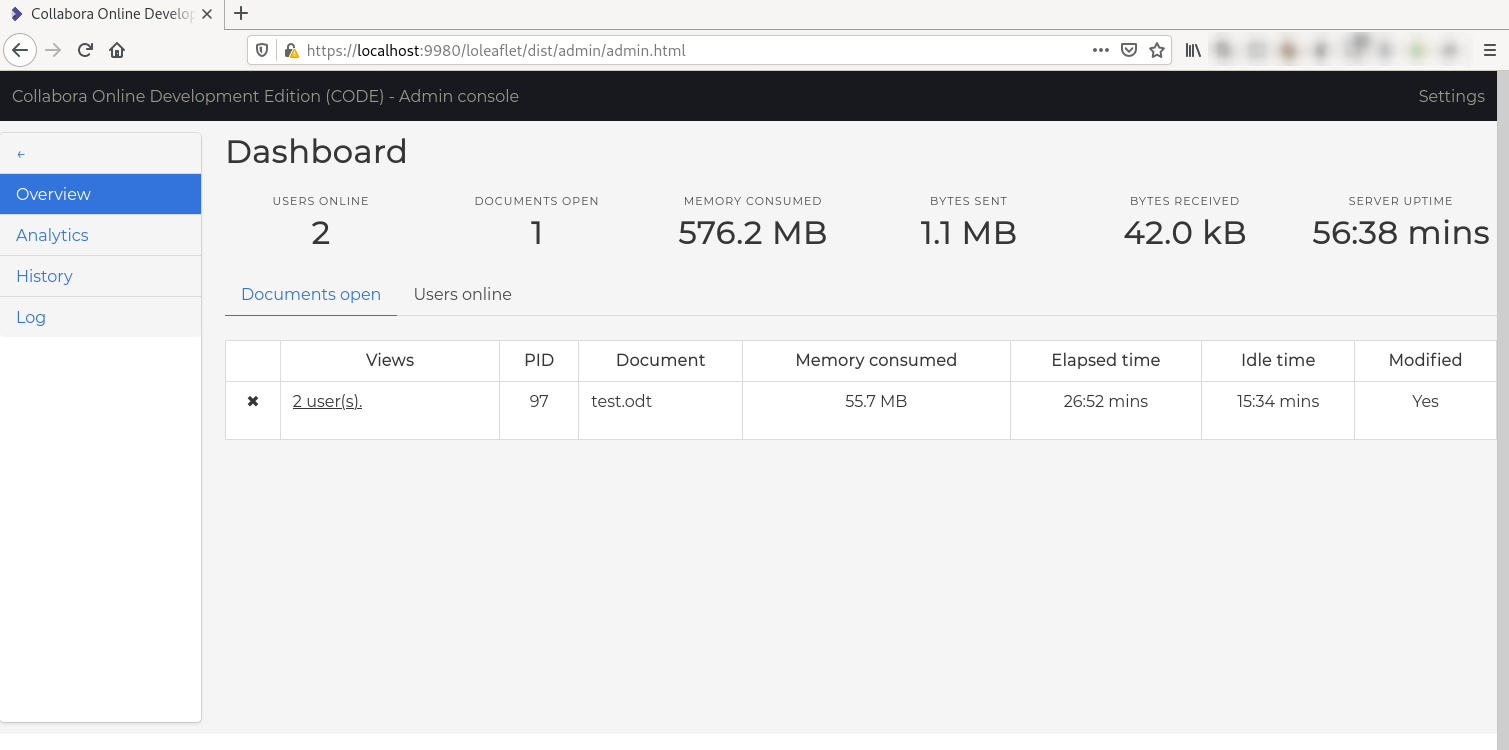Open Settings in the top bar
The height and width of the screenshot is (750, 1509).
click(x=1451, y=96)
